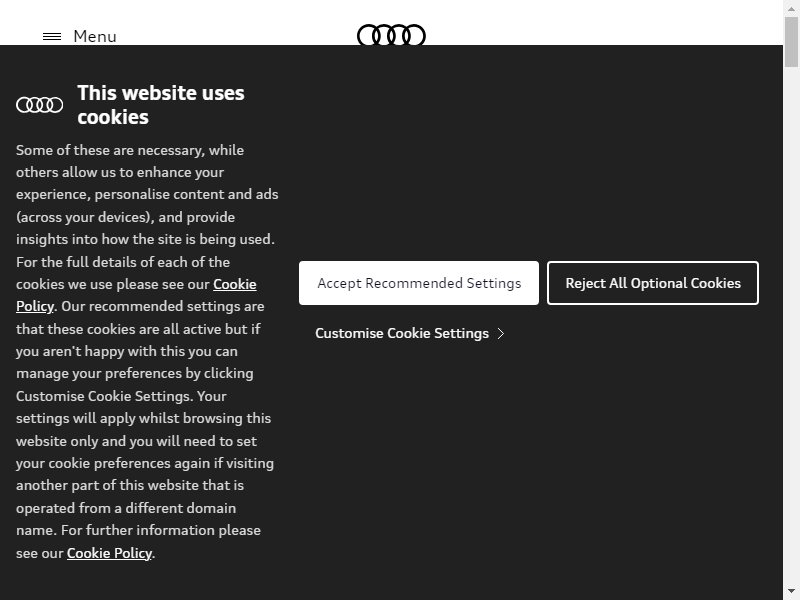Click the scrollbar down arrow

click(791, 591)
